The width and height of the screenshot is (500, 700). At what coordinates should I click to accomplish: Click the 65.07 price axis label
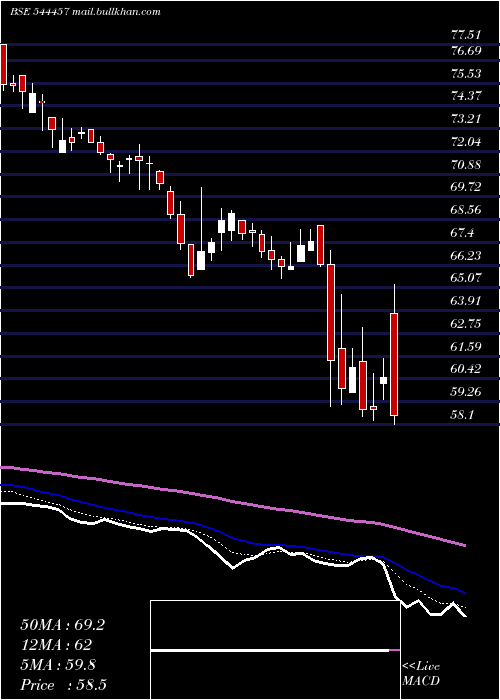466,278
